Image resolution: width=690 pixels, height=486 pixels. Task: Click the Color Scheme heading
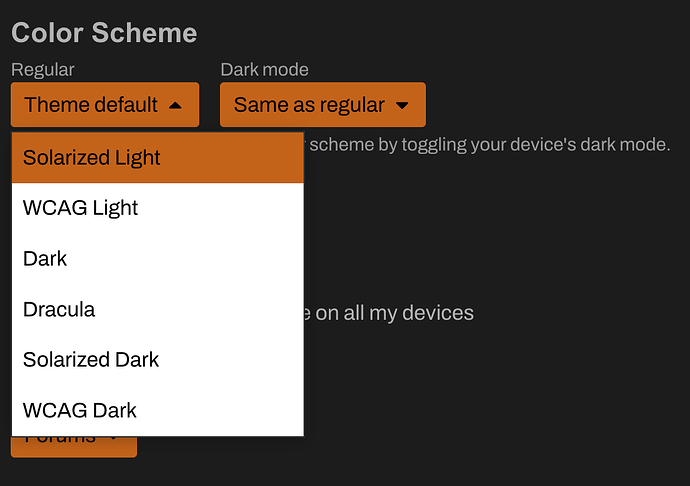[x=104, y=32]
